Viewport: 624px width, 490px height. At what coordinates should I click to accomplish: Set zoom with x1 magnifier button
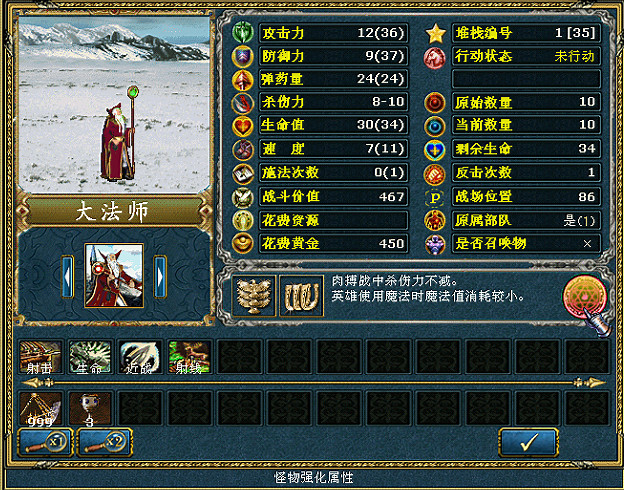45,442
